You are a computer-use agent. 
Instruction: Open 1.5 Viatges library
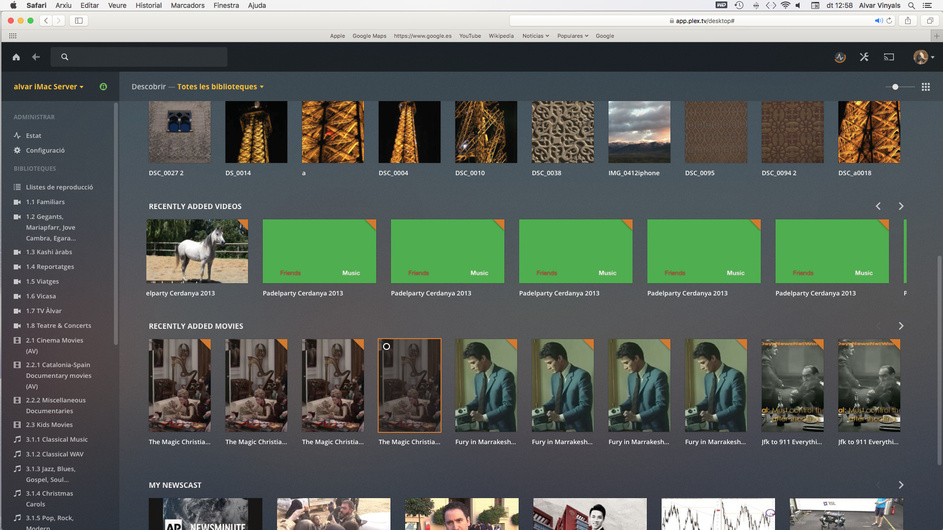pos(42,282)
